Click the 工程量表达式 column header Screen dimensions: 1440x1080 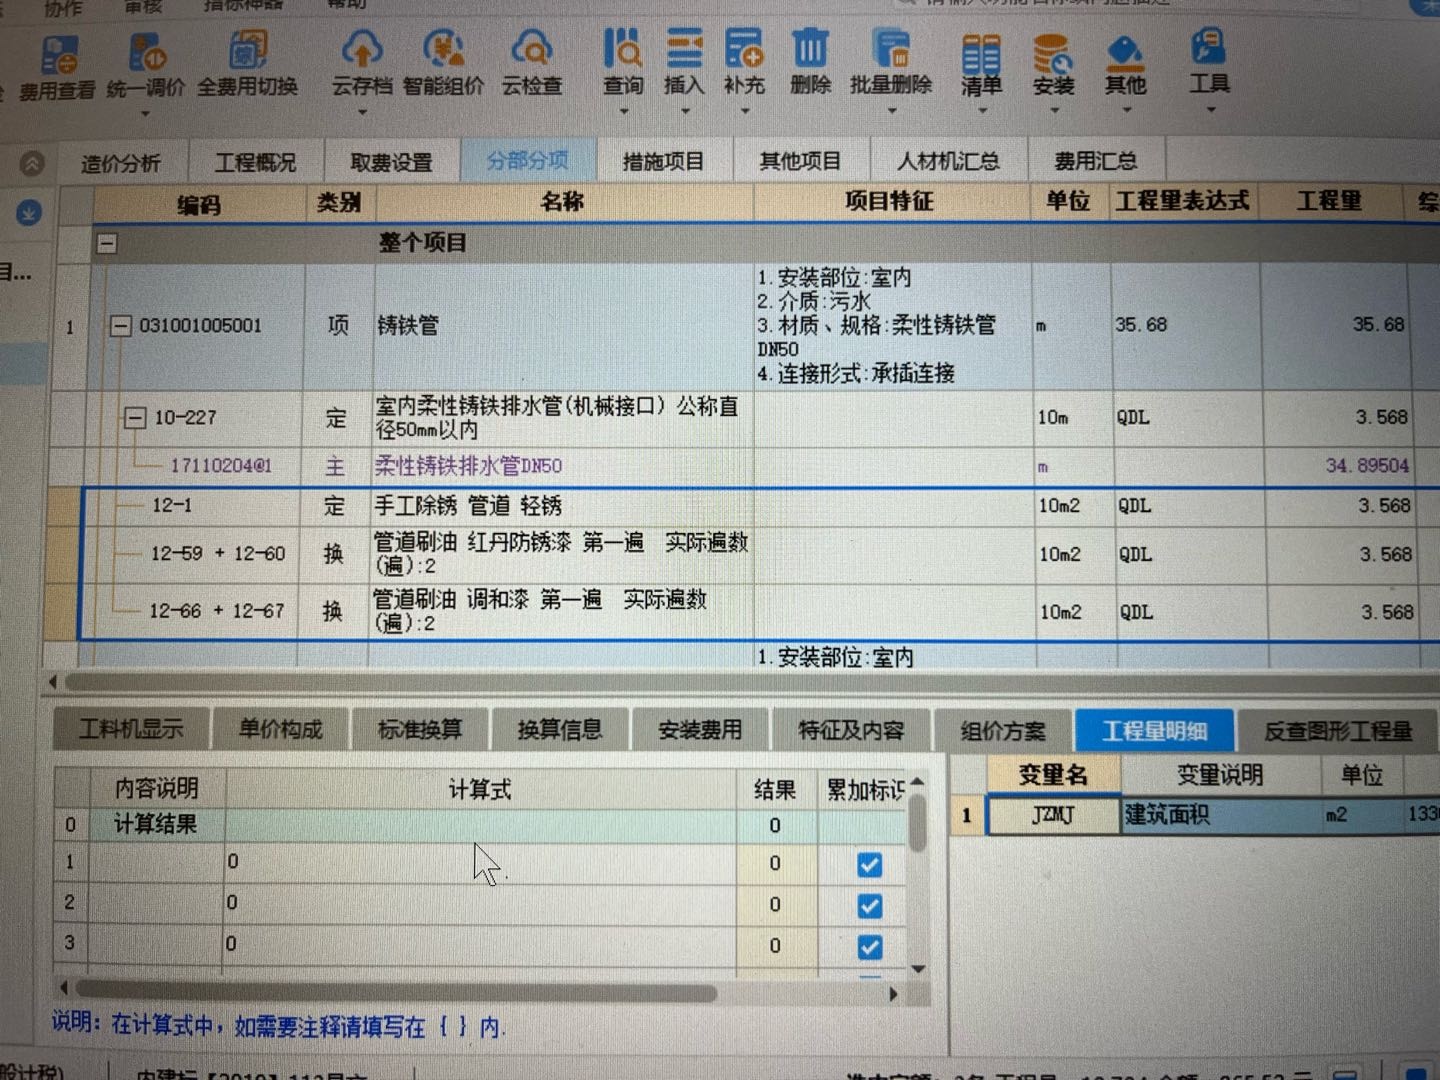1183,201
